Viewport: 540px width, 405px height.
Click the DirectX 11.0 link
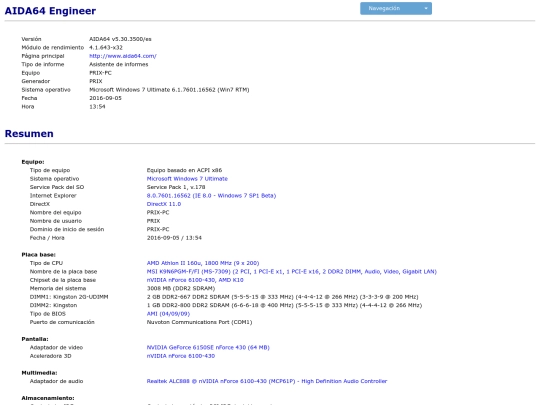tap(164, 204)
